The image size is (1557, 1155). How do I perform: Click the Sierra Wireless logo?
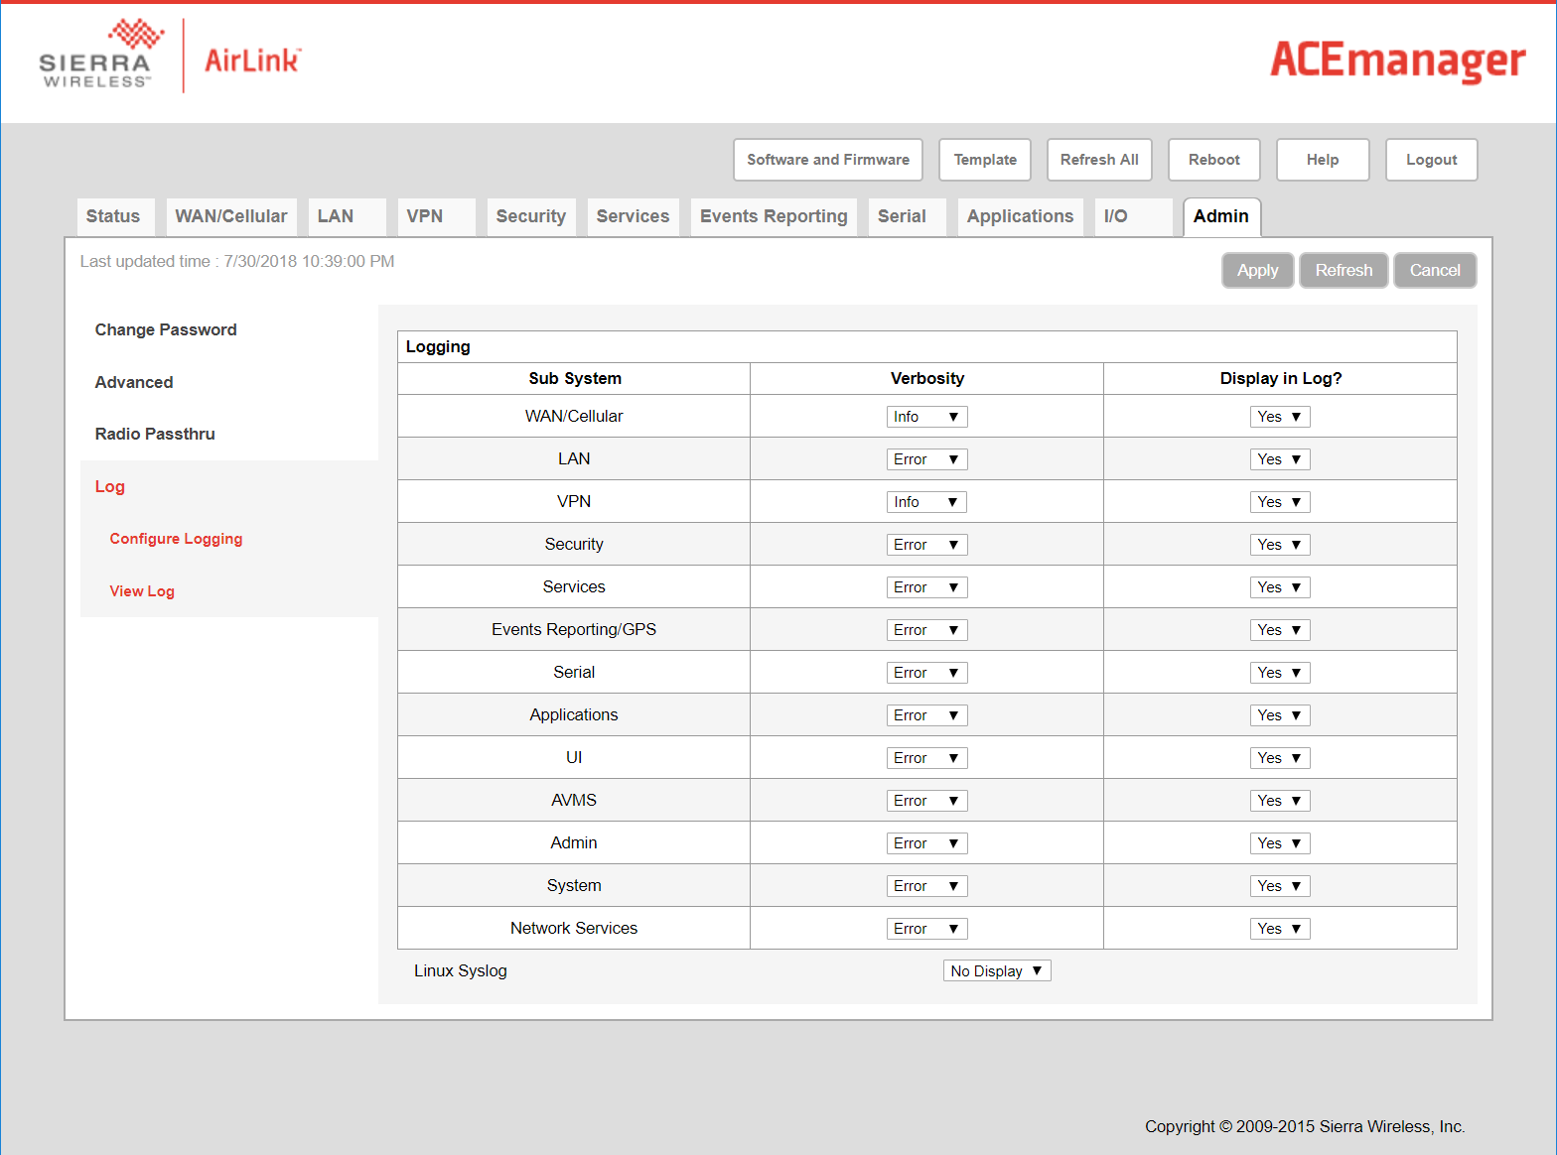[x=98, y=55]
